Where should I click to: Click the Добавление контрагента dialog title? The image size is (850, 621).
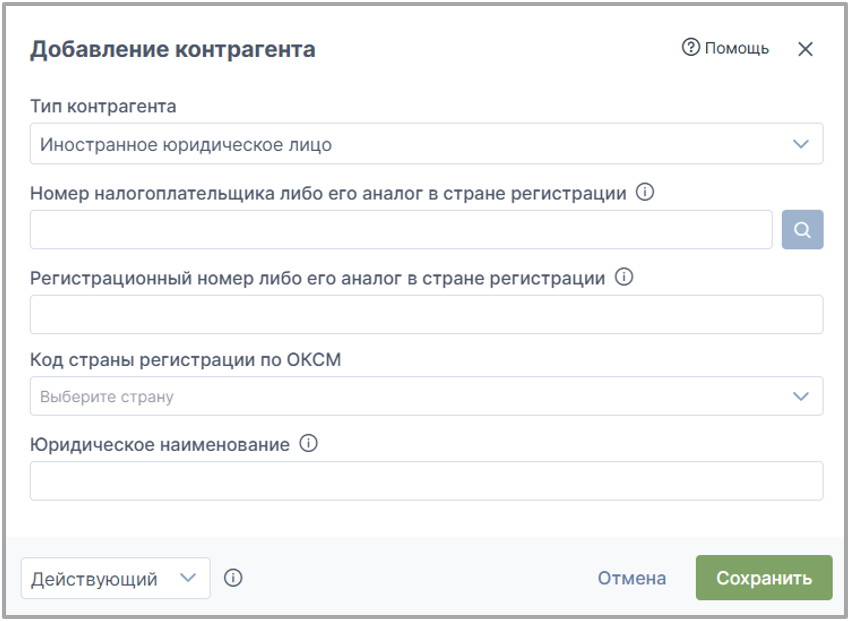[x=173, y=49]
